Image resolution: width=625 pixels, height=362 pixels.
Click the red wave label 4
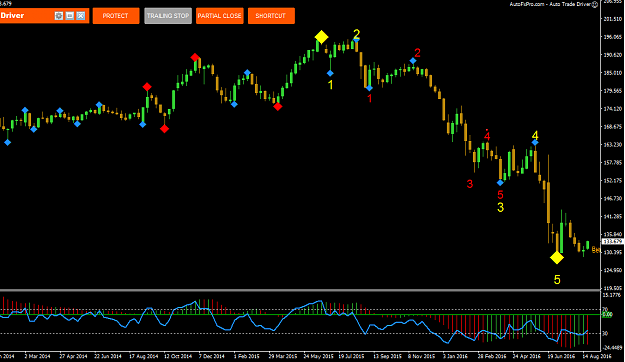[x=487, y=136]
